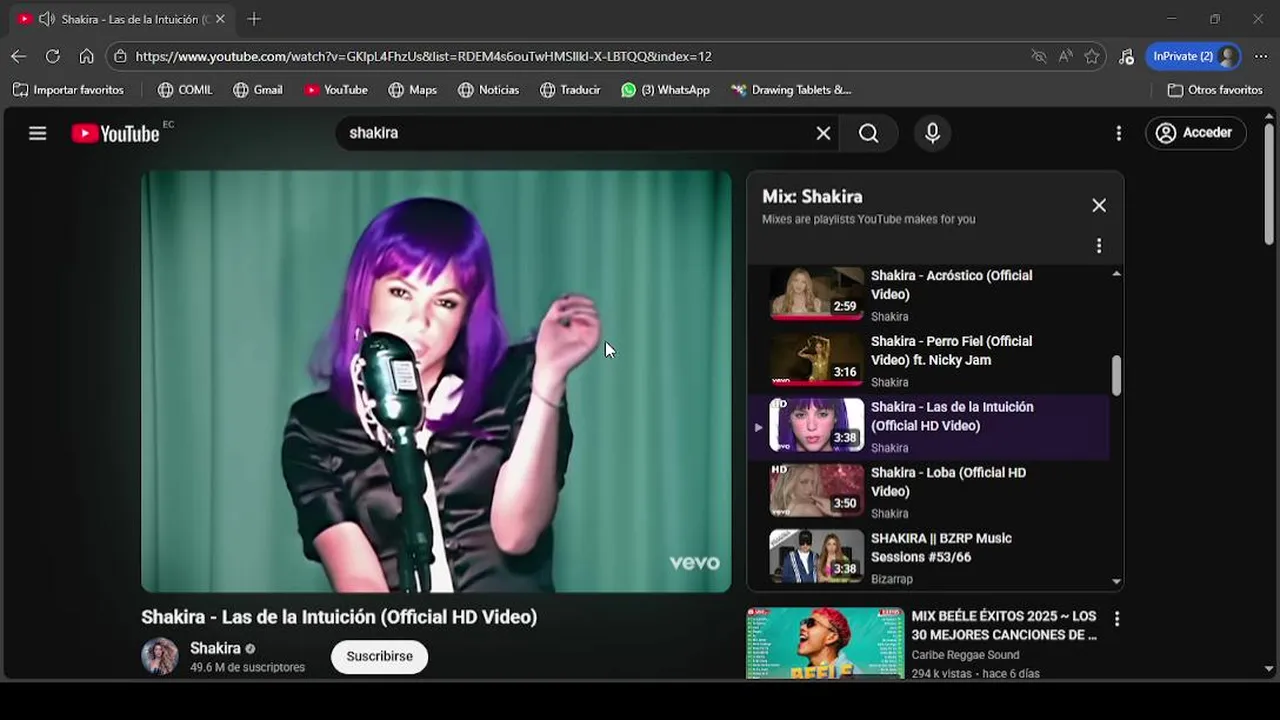Play Shakira - Acróstico from the mix
The width and height of the screenshot is (1280, 720).
pos(928,294)
